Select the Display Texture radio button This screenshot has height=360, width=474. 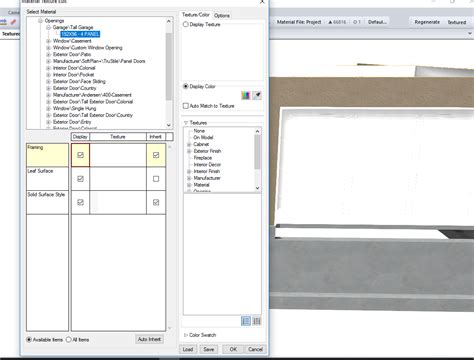click(x=186, y=24)
